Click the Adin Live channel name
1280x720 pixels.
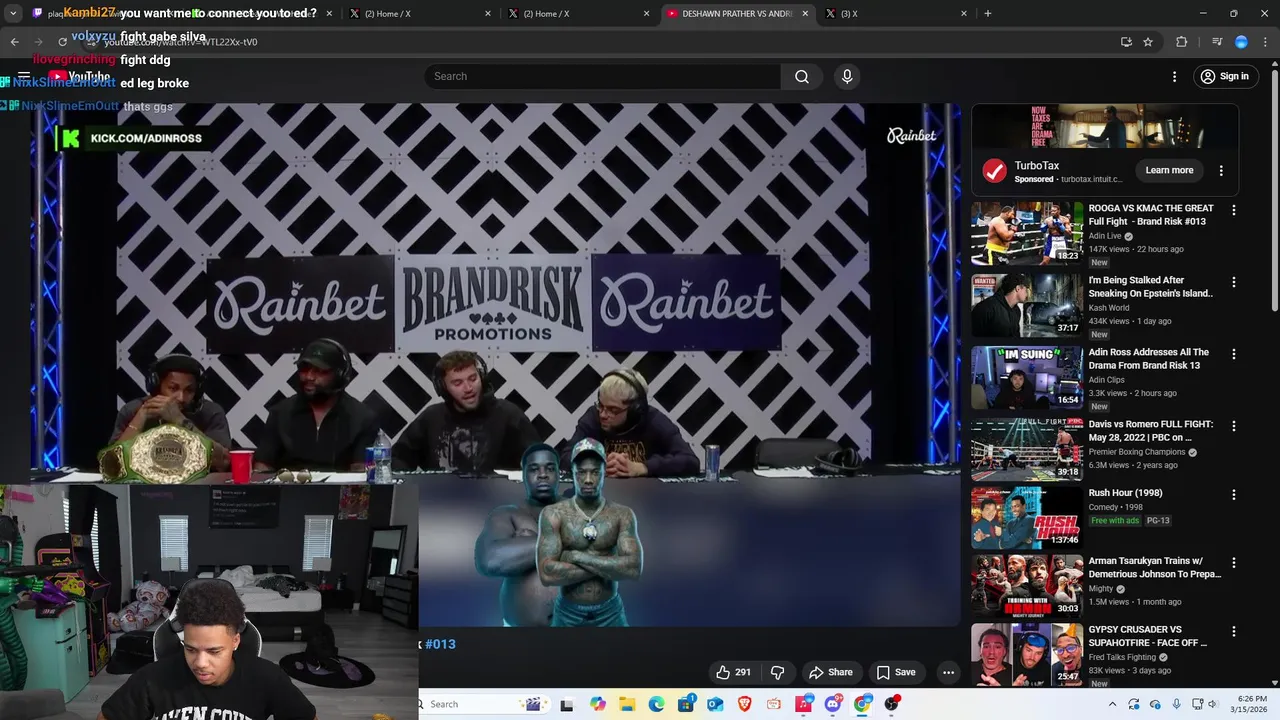[x=1105, y=236]
